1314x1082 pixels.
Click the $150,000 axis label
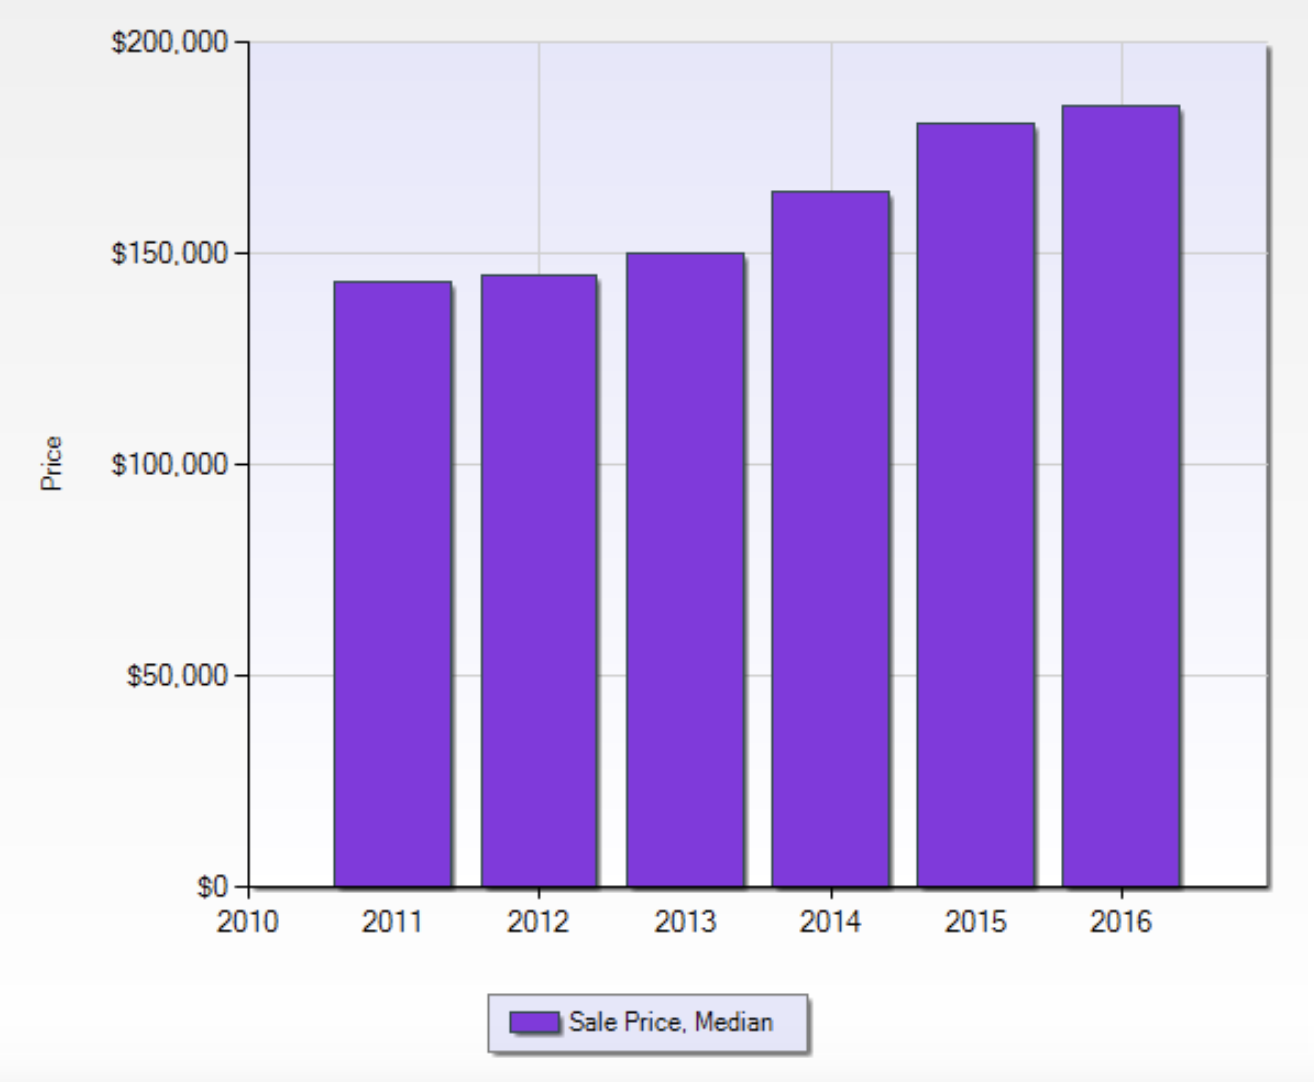pyautogui.click(x=170, y=254)
